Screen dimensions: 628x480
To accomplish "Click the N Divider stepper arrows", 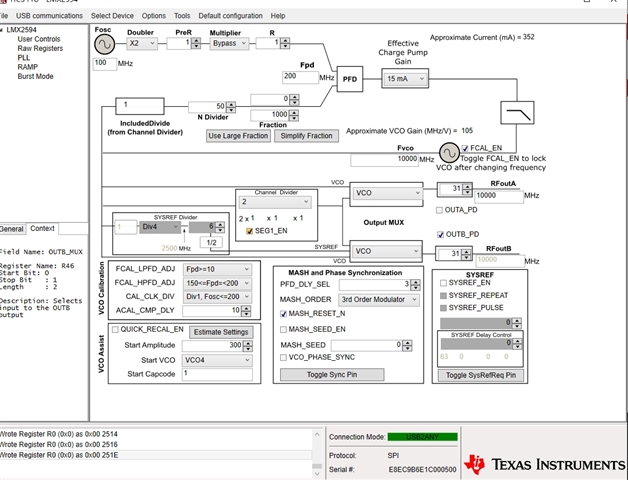I will (231, 107).
